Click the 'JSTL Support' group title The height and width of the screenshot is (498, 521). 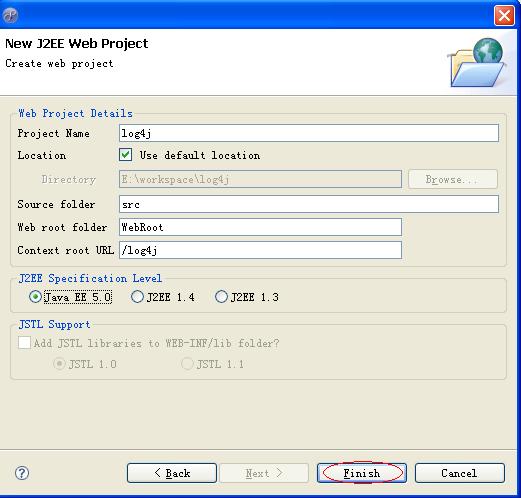(x=54, y=324)
